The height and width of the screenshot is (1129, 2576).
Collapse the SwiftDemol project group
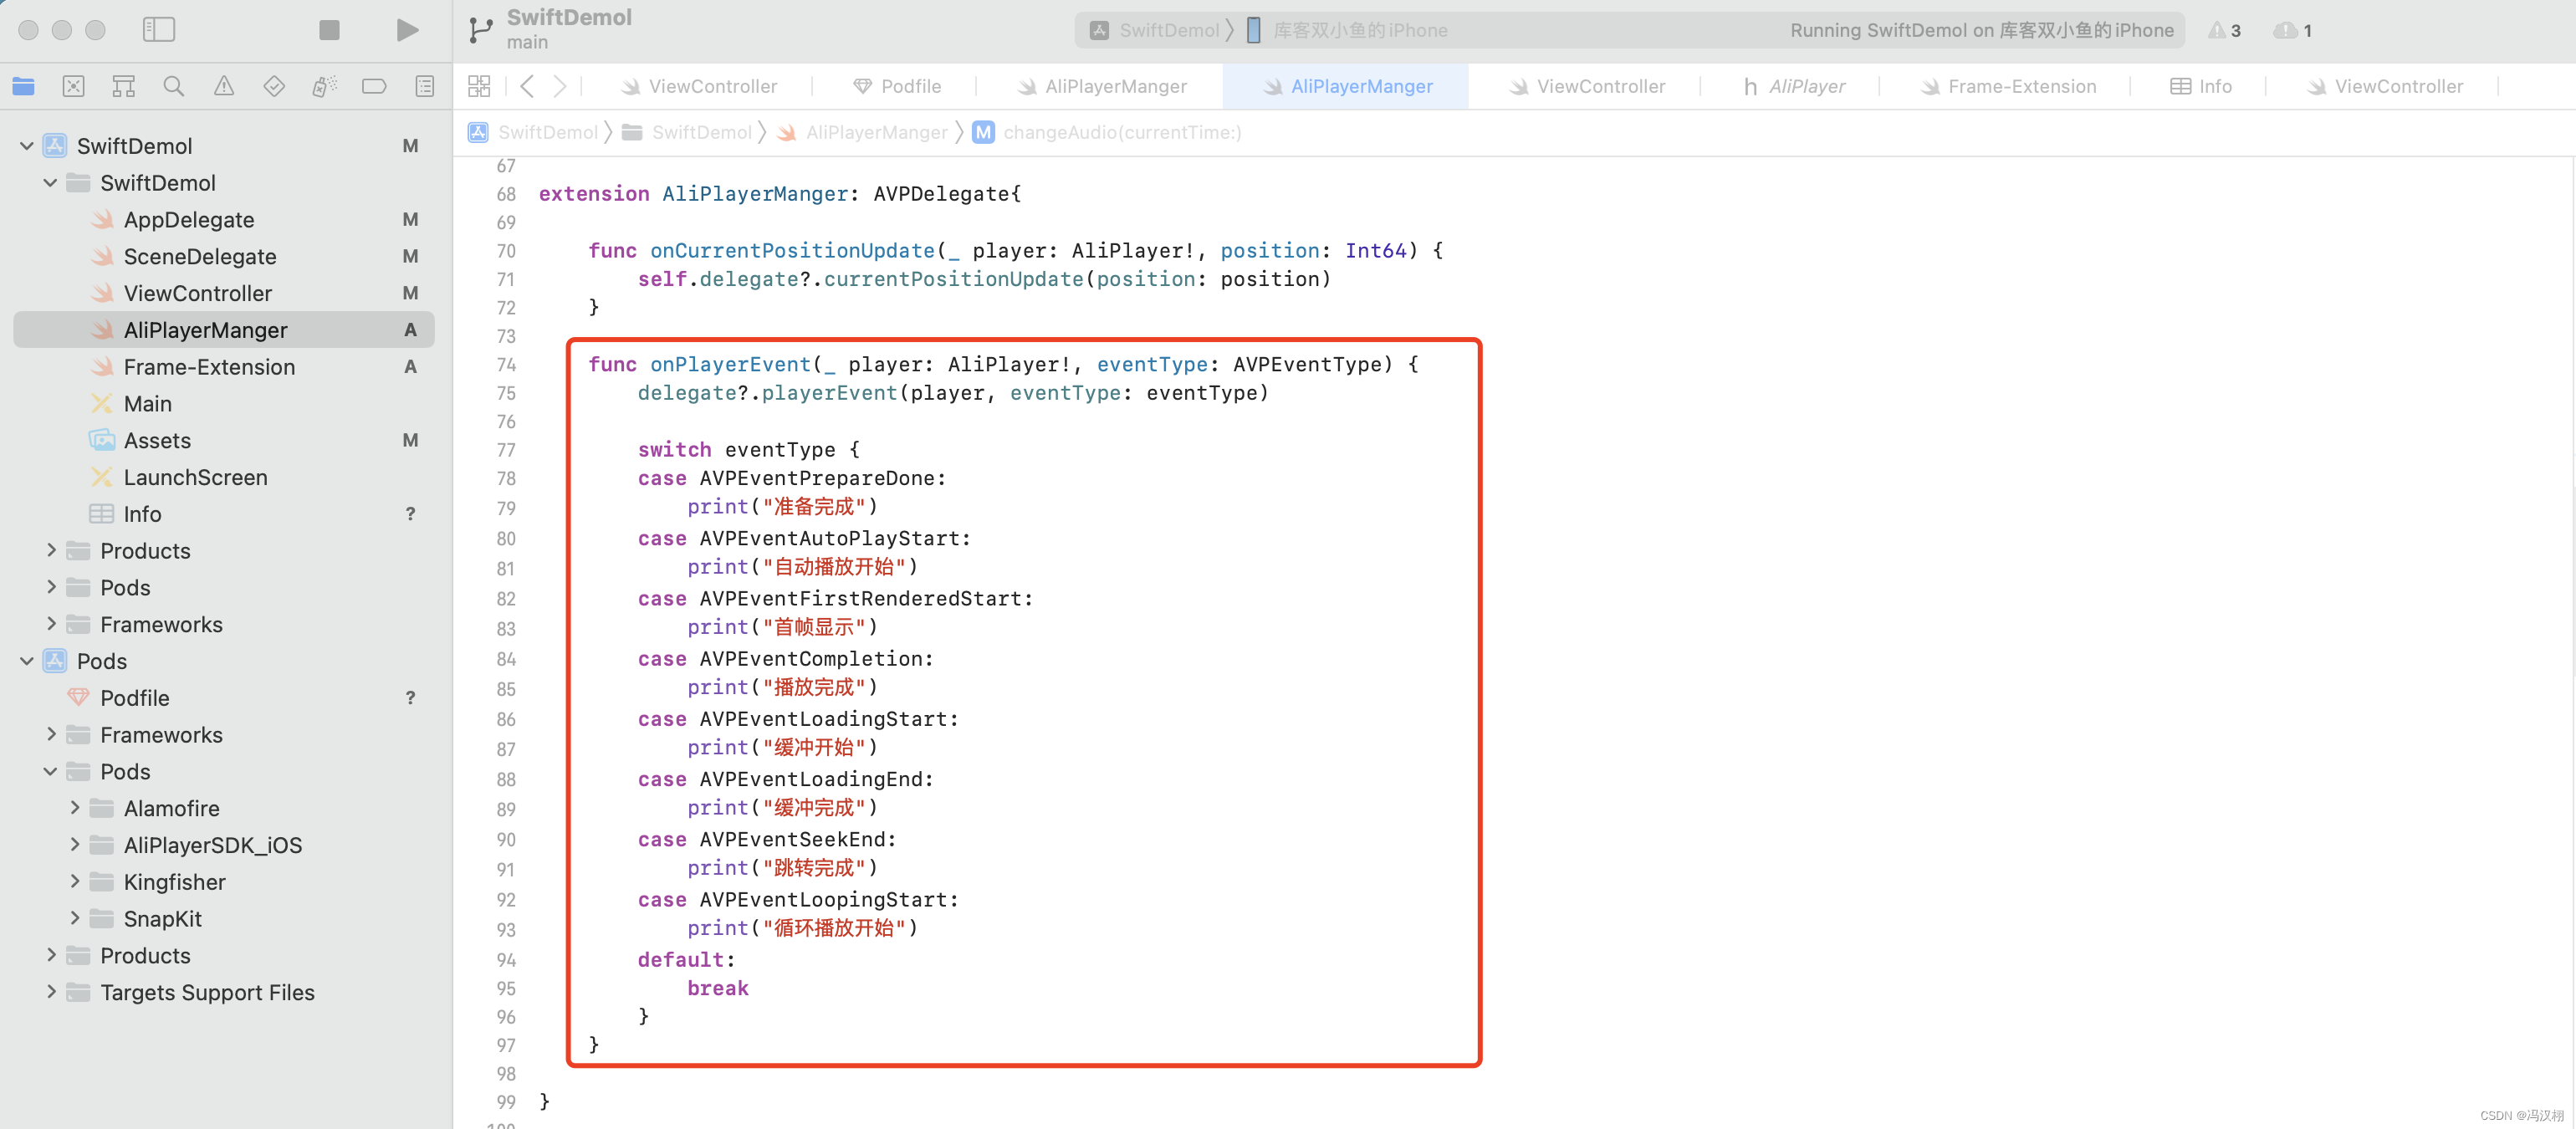(x=26, y=146)
